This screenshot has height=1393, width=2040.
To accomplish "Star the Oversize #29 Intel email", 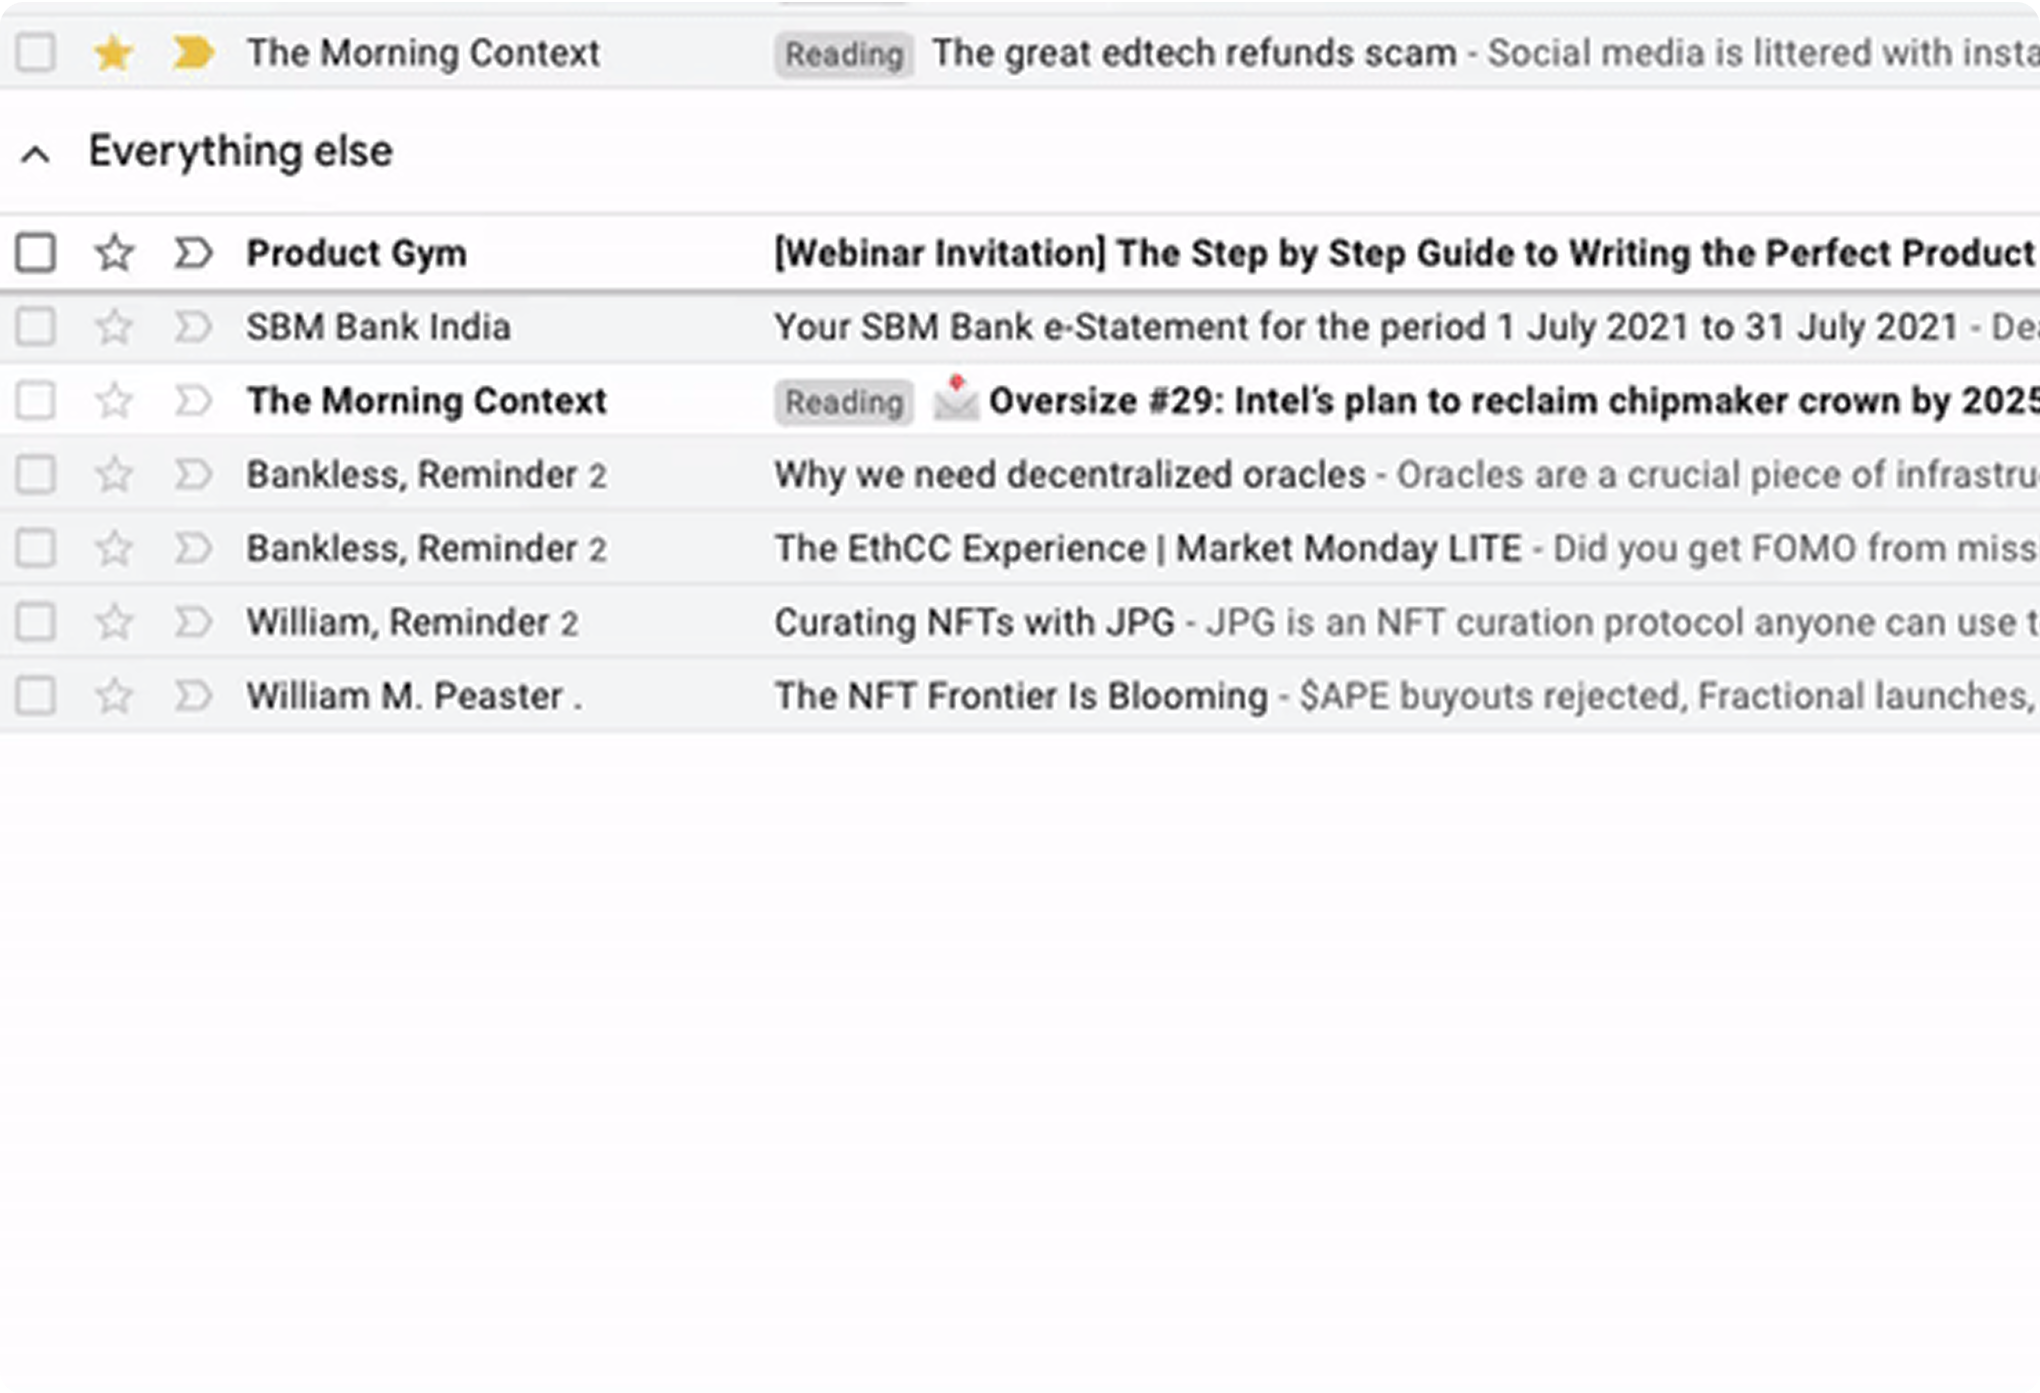I will [x=114, y=401].
